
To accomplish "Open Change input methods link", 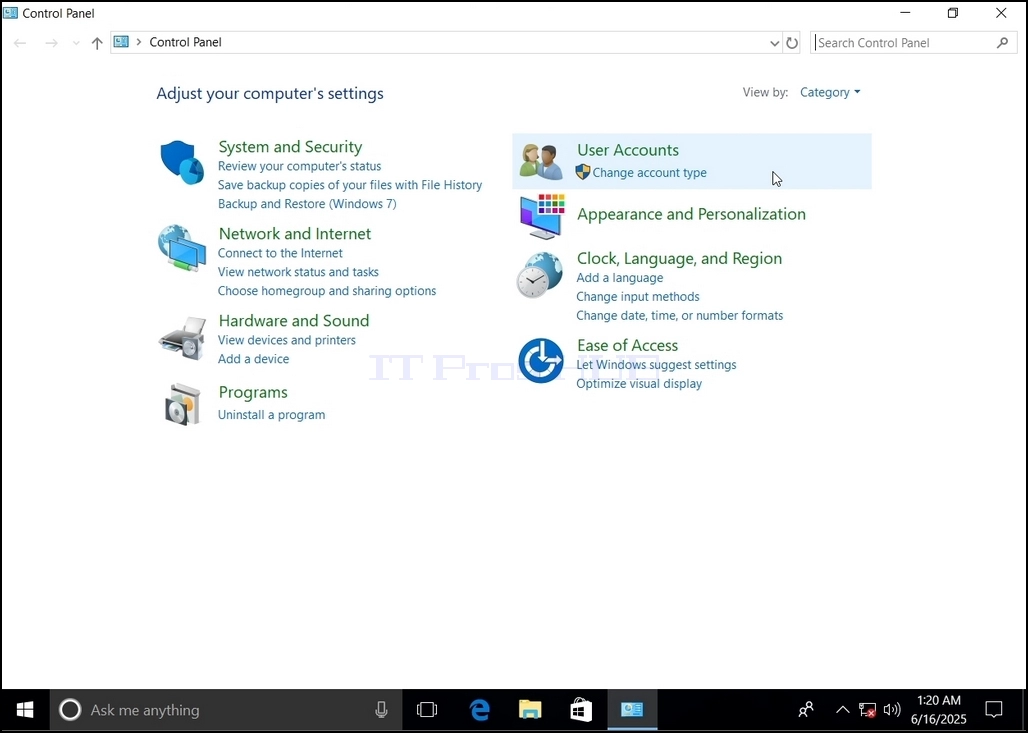I will 638,297.
